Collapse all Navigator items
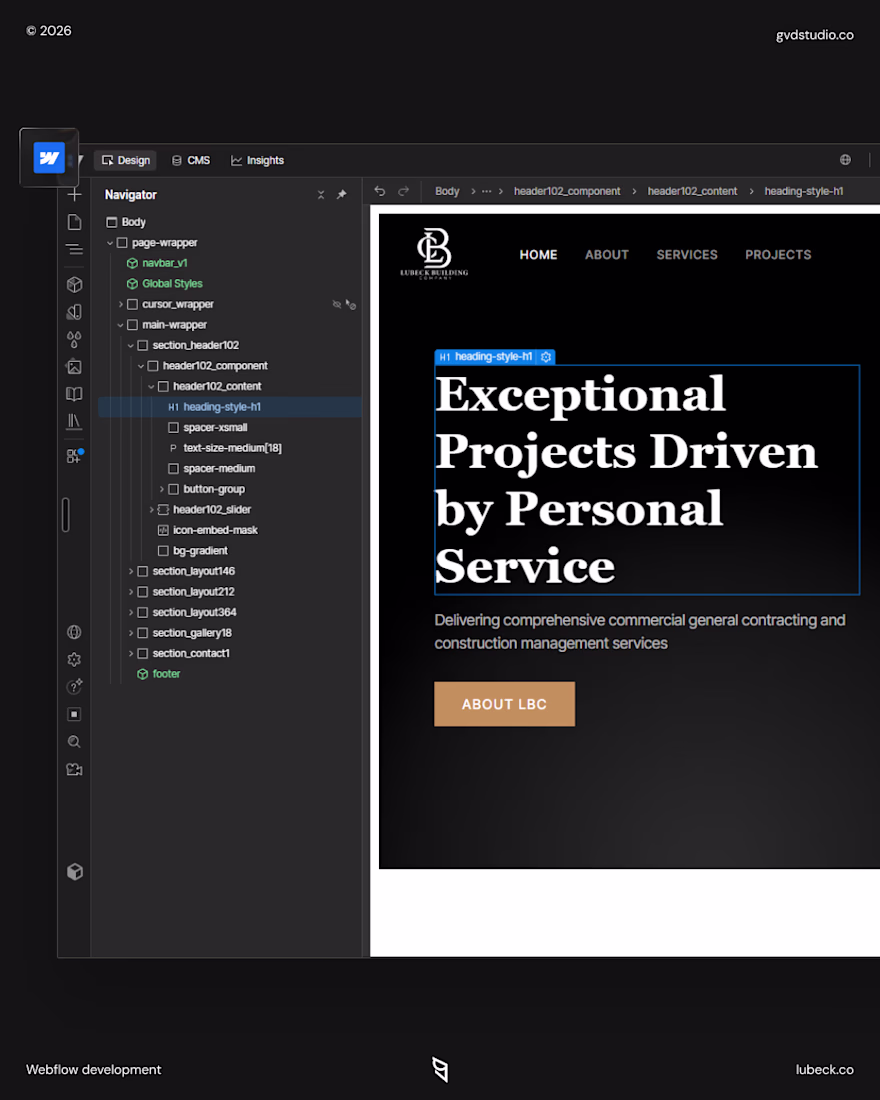Screen dimensions: 880x1100 pyautogui.click(x=321, y=194)
